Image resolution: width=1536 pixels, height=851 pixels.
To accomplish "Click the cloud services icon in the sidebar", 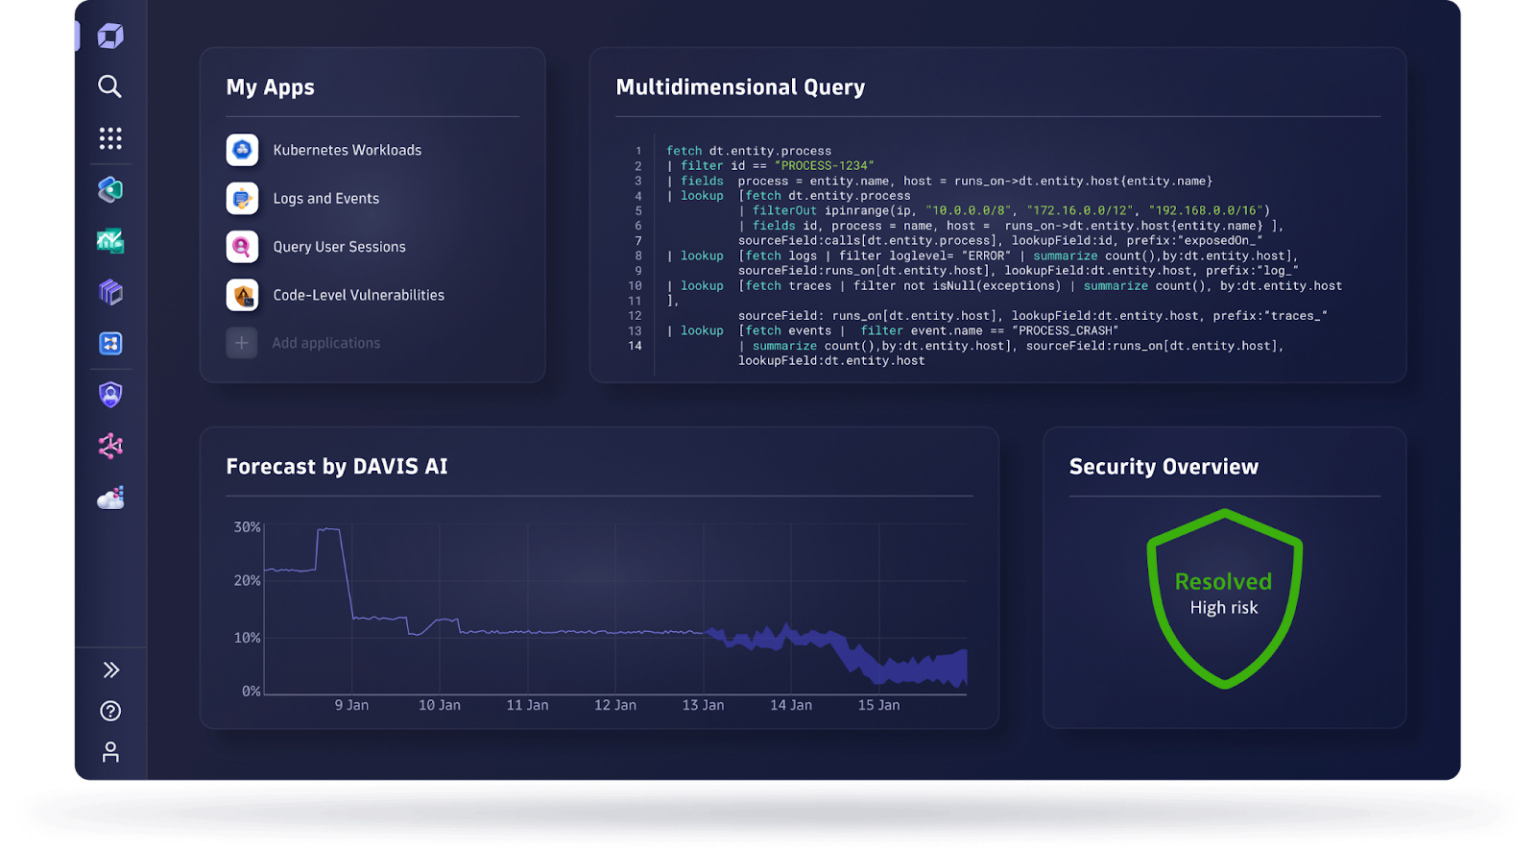I will click(x=110, y=497).
